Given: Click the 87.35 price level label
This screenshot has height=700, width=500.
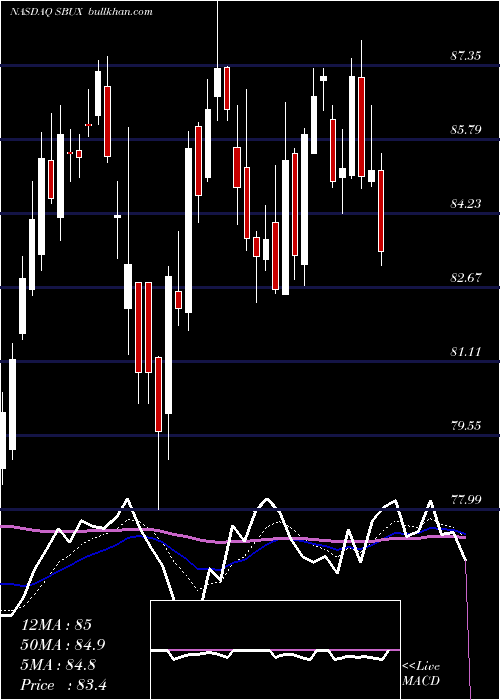Looking at the screenshot, I should click(466, 56).
